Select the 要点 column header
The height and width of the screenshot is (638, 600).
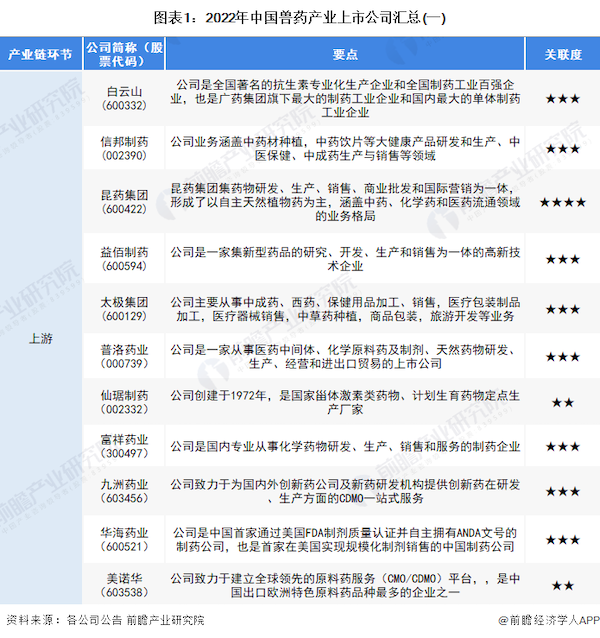(345, 54)
